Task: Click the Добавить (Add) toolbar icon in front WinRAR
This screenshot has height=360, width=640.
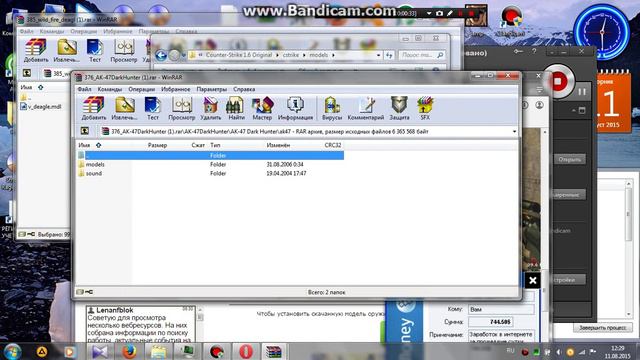Action: [93, 109]
